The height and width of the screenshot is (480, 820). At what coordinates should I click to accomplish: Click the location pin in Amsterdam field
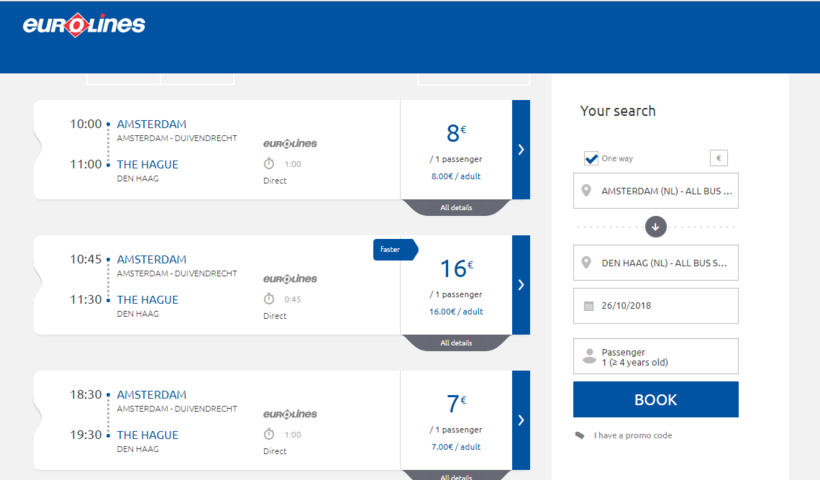[x=586, y=190]
